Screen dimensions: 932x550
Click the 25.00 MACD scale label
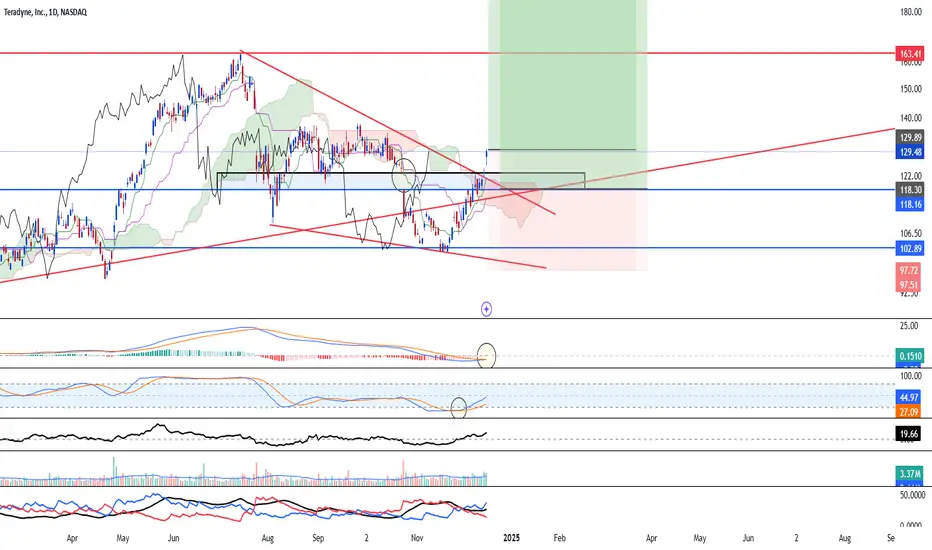(909, 326)
